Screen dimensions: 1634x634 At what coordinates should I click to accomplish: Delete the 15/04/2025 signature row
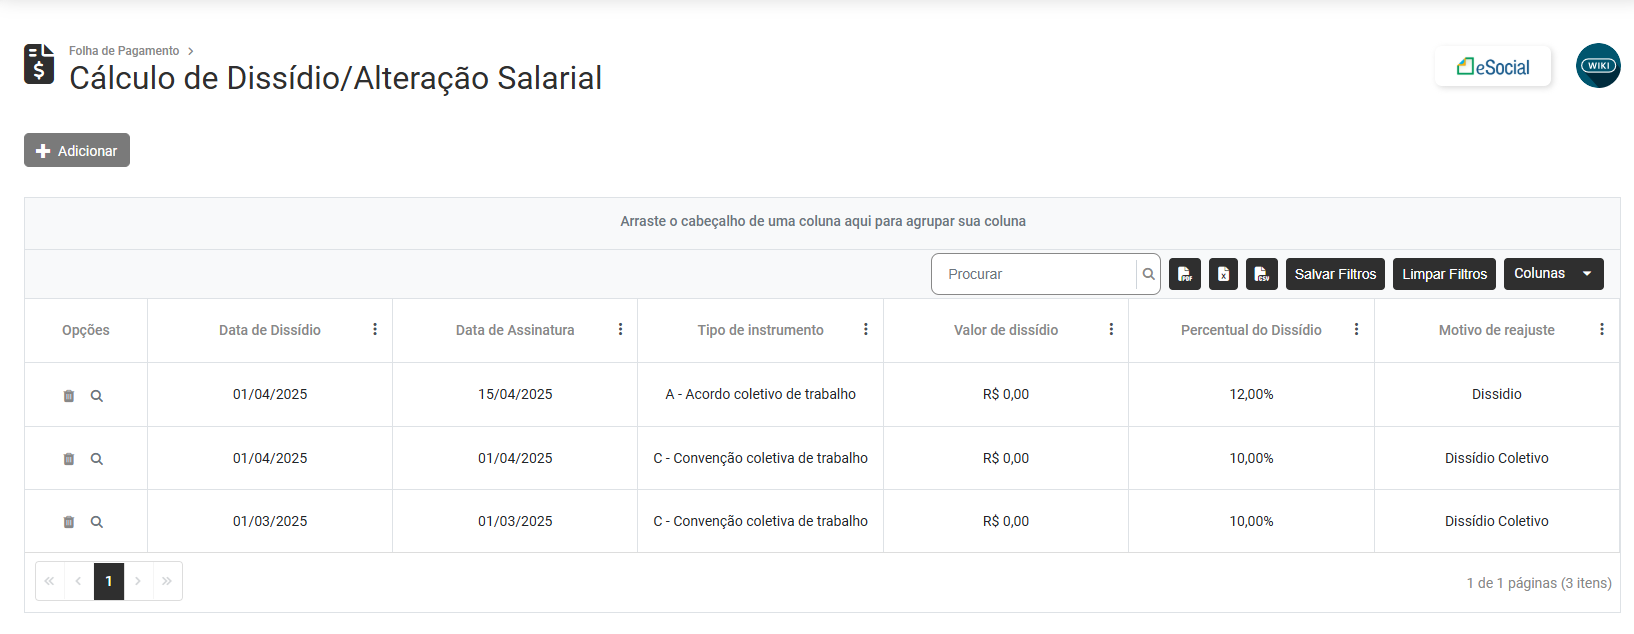pyautogui.click(x=69, y=396)
